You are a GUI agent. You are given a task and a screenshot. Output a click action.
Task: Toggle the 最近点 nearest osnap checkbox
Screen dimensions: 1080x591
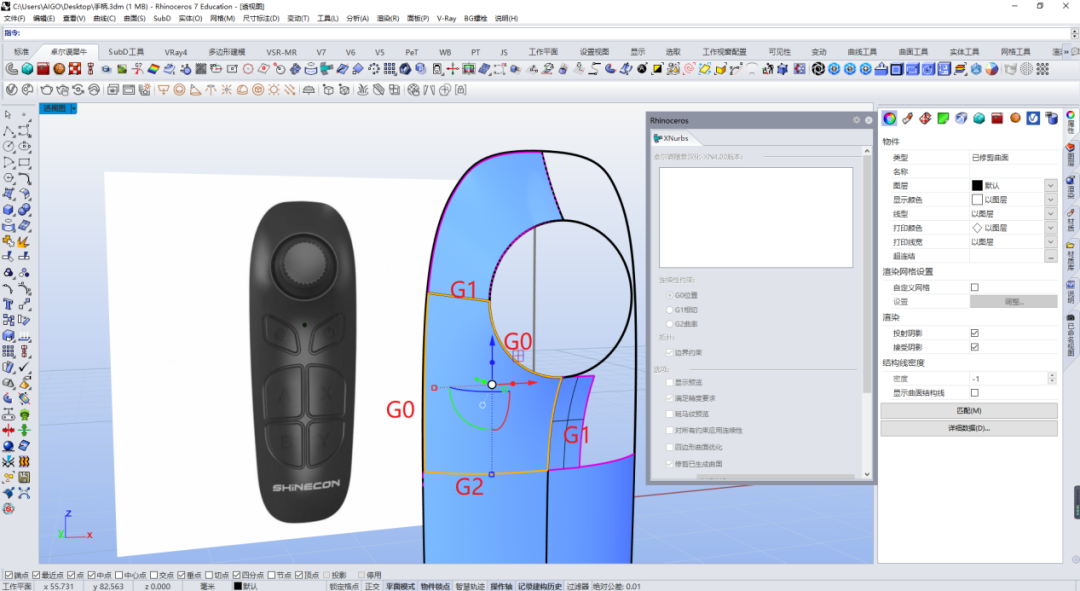pyautogui.click(x=37, y=575)
